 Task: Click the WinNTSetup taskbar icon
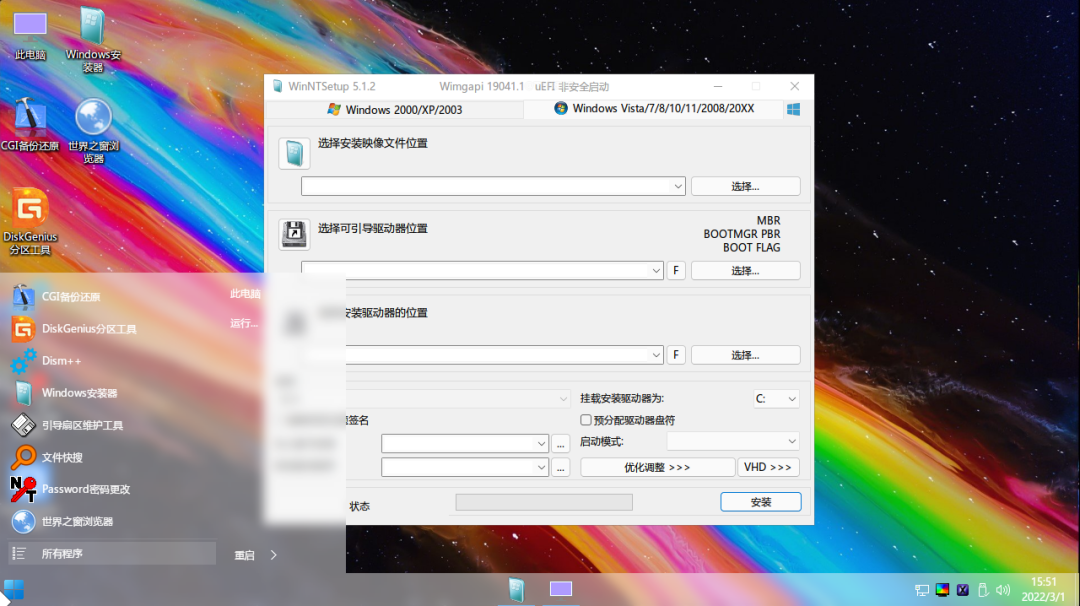tap(517, 589)
